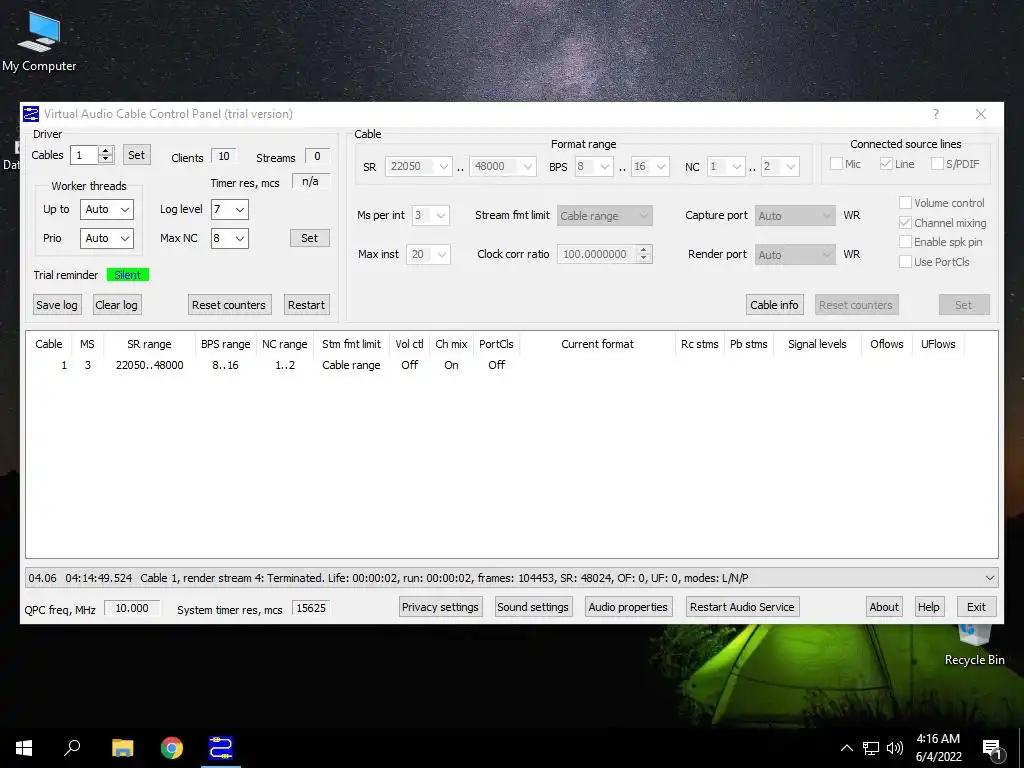Open the Prio worker threads dropdown

point(106,238)
